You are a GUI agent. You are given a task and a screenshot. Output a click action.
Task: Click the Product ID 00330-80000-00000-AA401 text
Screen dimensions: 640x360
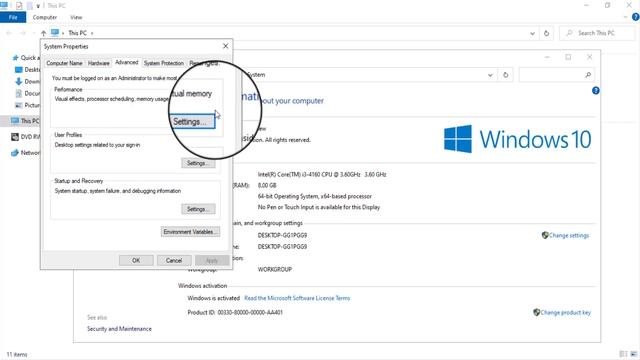(235, 313)
